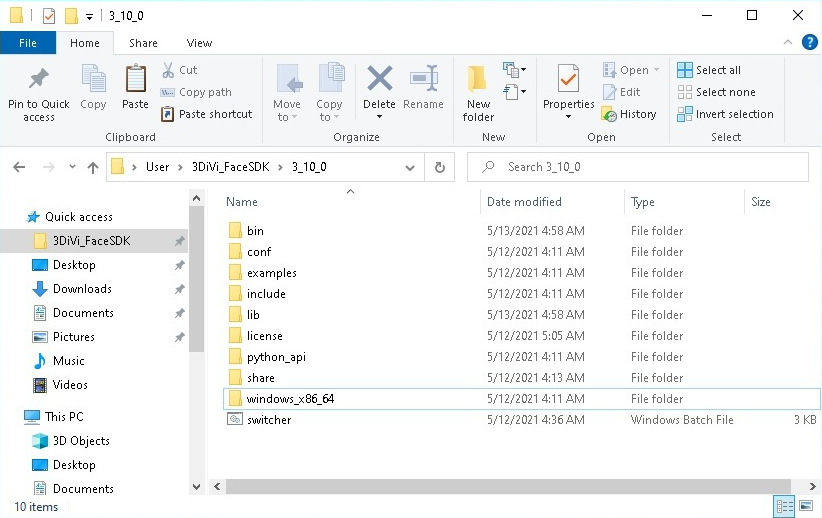Image resolution: width=822 pixels, height=518 pixels.
Task: Open Properties of selected item
Action: pyautogui.click(x=569, y=86)
